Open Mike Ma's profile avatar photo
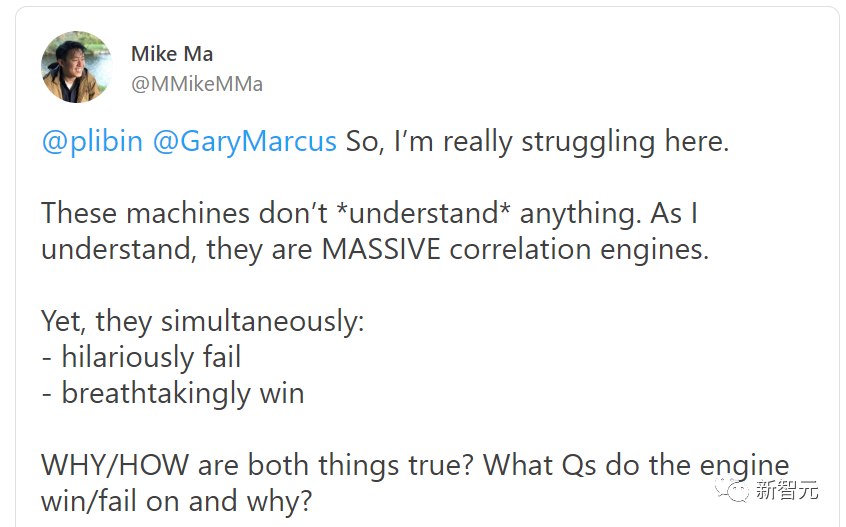Image resolution: width=846 pixels, height=527 pixels. 77,67
